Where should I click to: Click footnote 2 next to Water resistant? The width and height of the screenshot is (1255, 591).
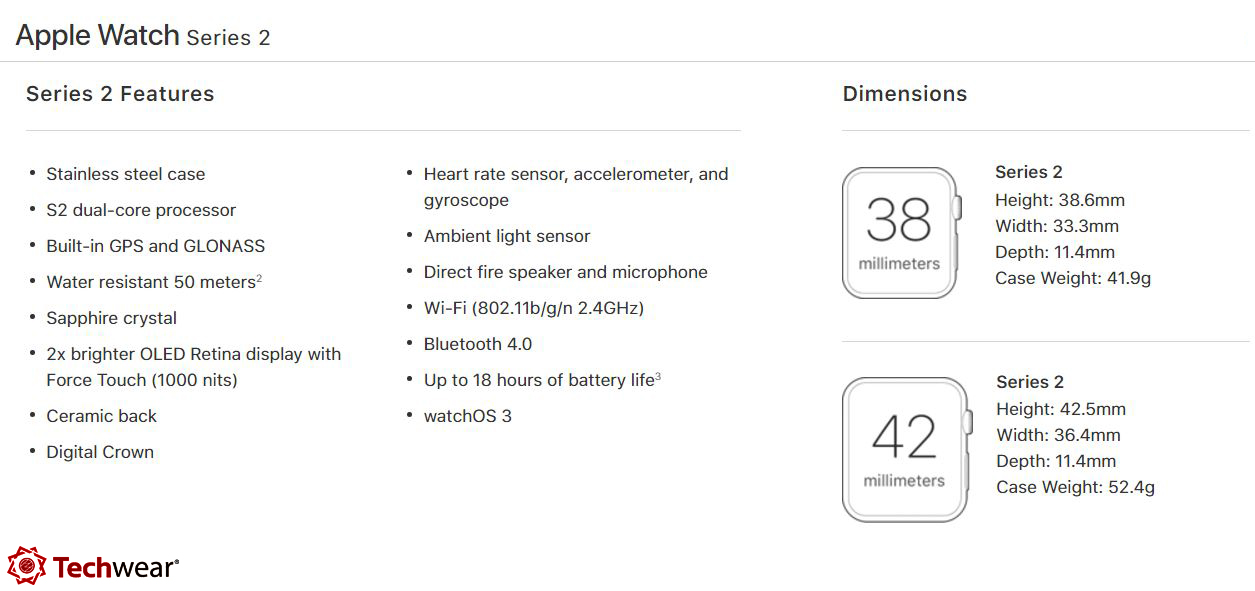259,279
